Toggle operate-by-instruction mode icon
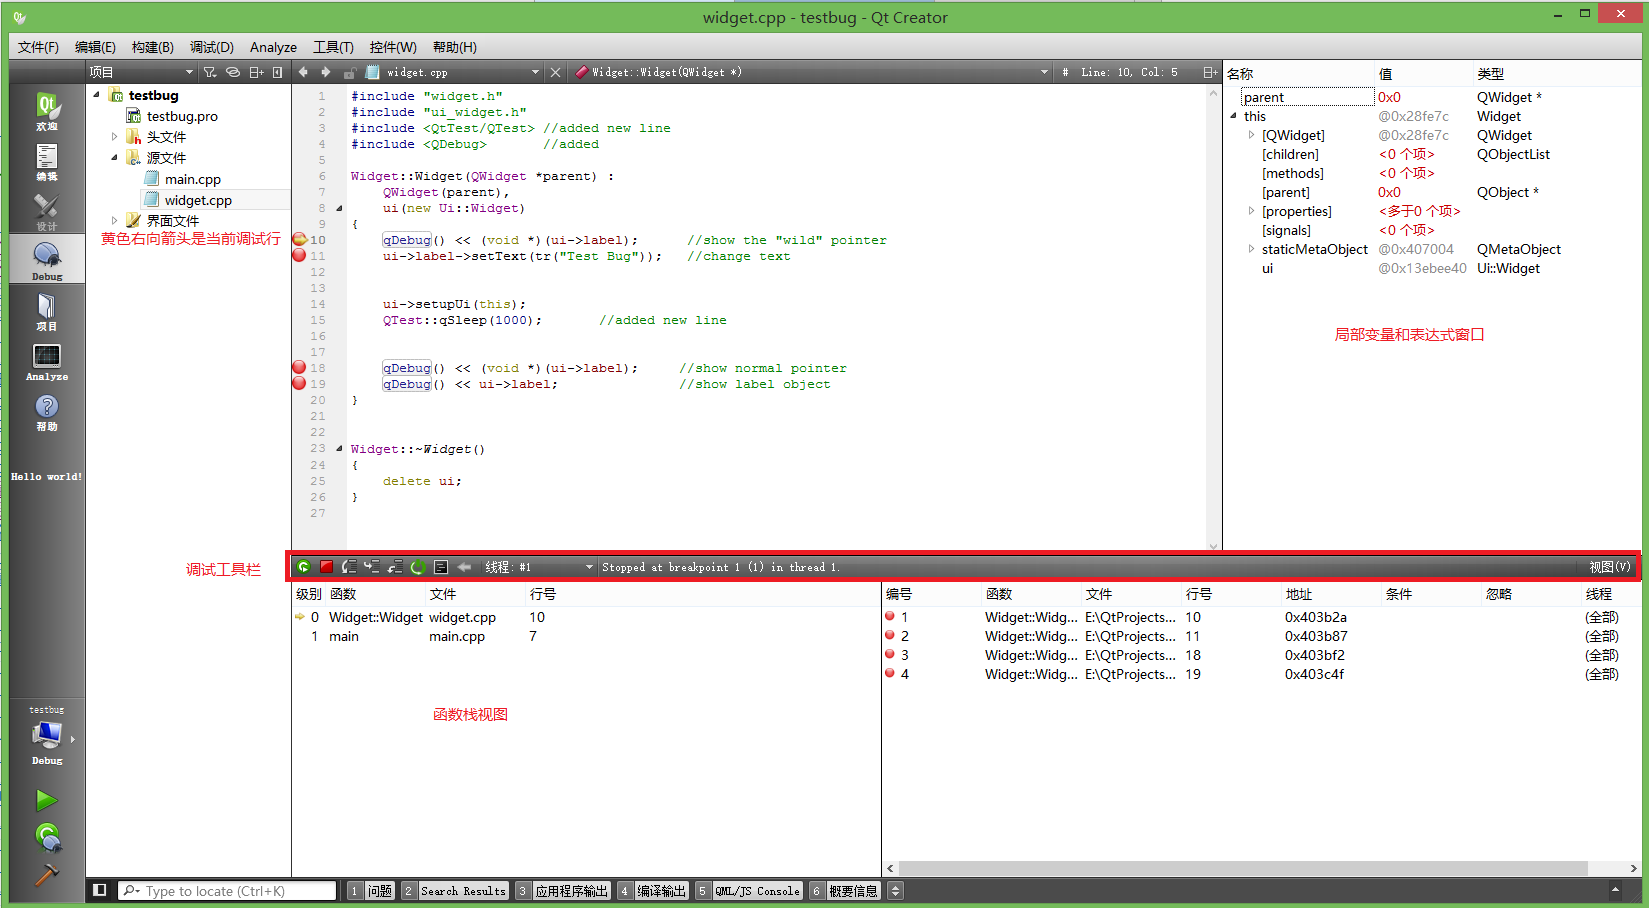Viewport: 1649px width, 908px height. pyautogui.click(x=441, y=567)
